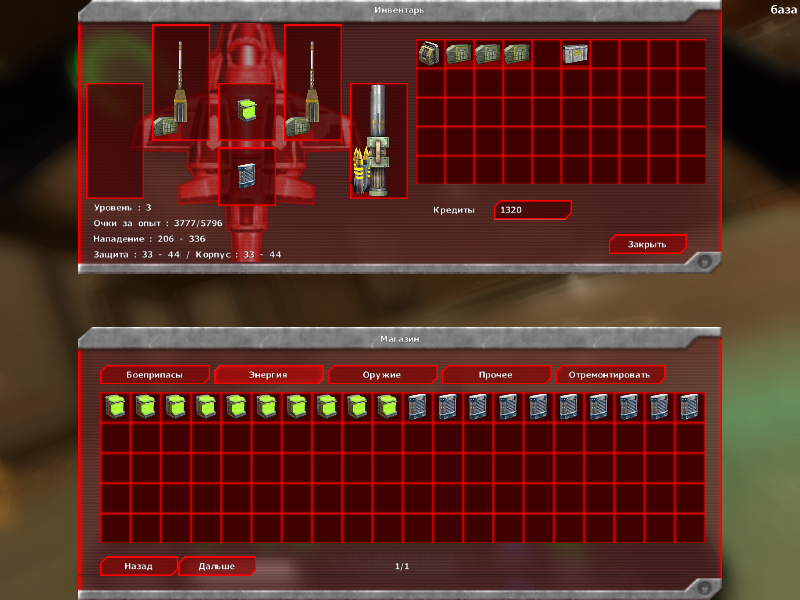Click the equipped green energy cell on ship
The height and width of the screenshot is (600, 800).
(247, 111)
